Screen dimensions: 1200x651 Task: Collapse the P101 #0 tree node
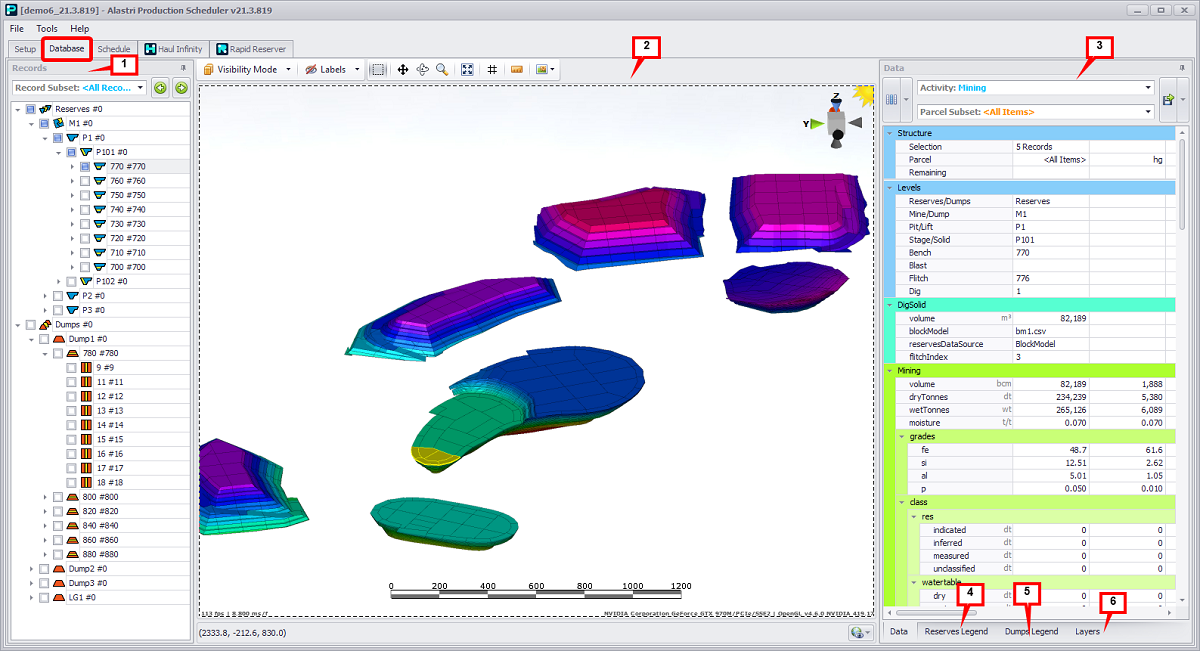(x=59, y=152)
